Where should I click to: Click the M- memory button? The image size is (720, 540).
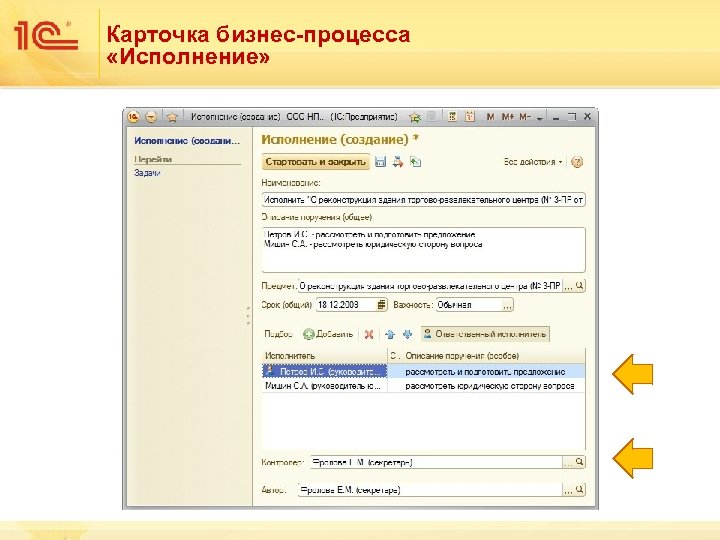pyautogui.click(x=525, y=117)
